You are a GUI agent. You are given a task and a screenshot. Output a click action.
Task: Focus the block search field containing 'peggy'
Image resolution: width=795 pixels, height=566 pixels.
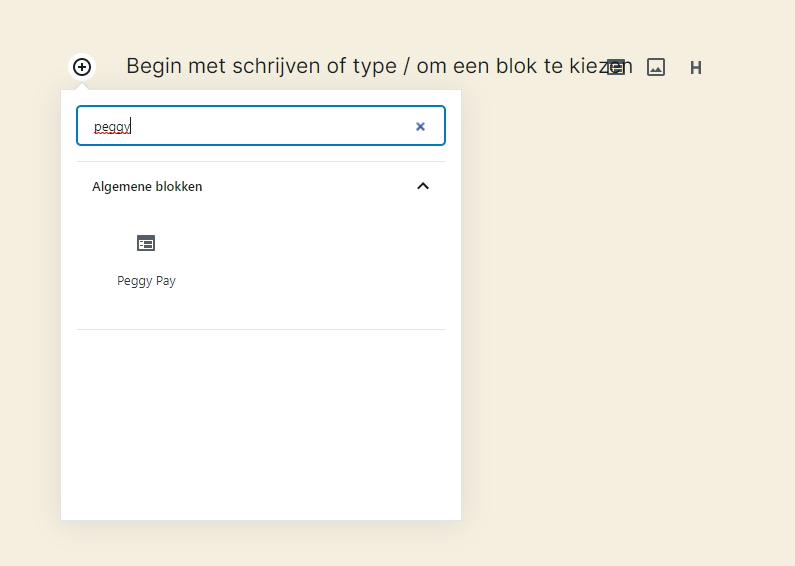tap(261, 126)
